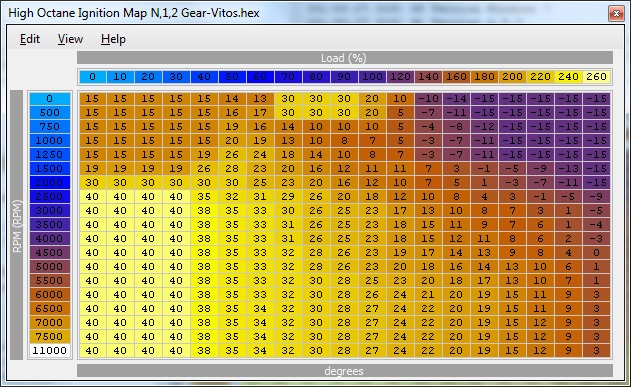Select the Load axis header 240

568,76
